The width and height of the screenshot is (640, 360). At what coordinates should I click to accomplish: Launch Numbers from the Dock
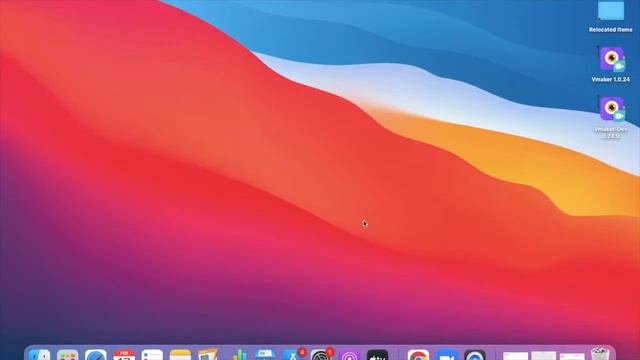pos(240,355)
